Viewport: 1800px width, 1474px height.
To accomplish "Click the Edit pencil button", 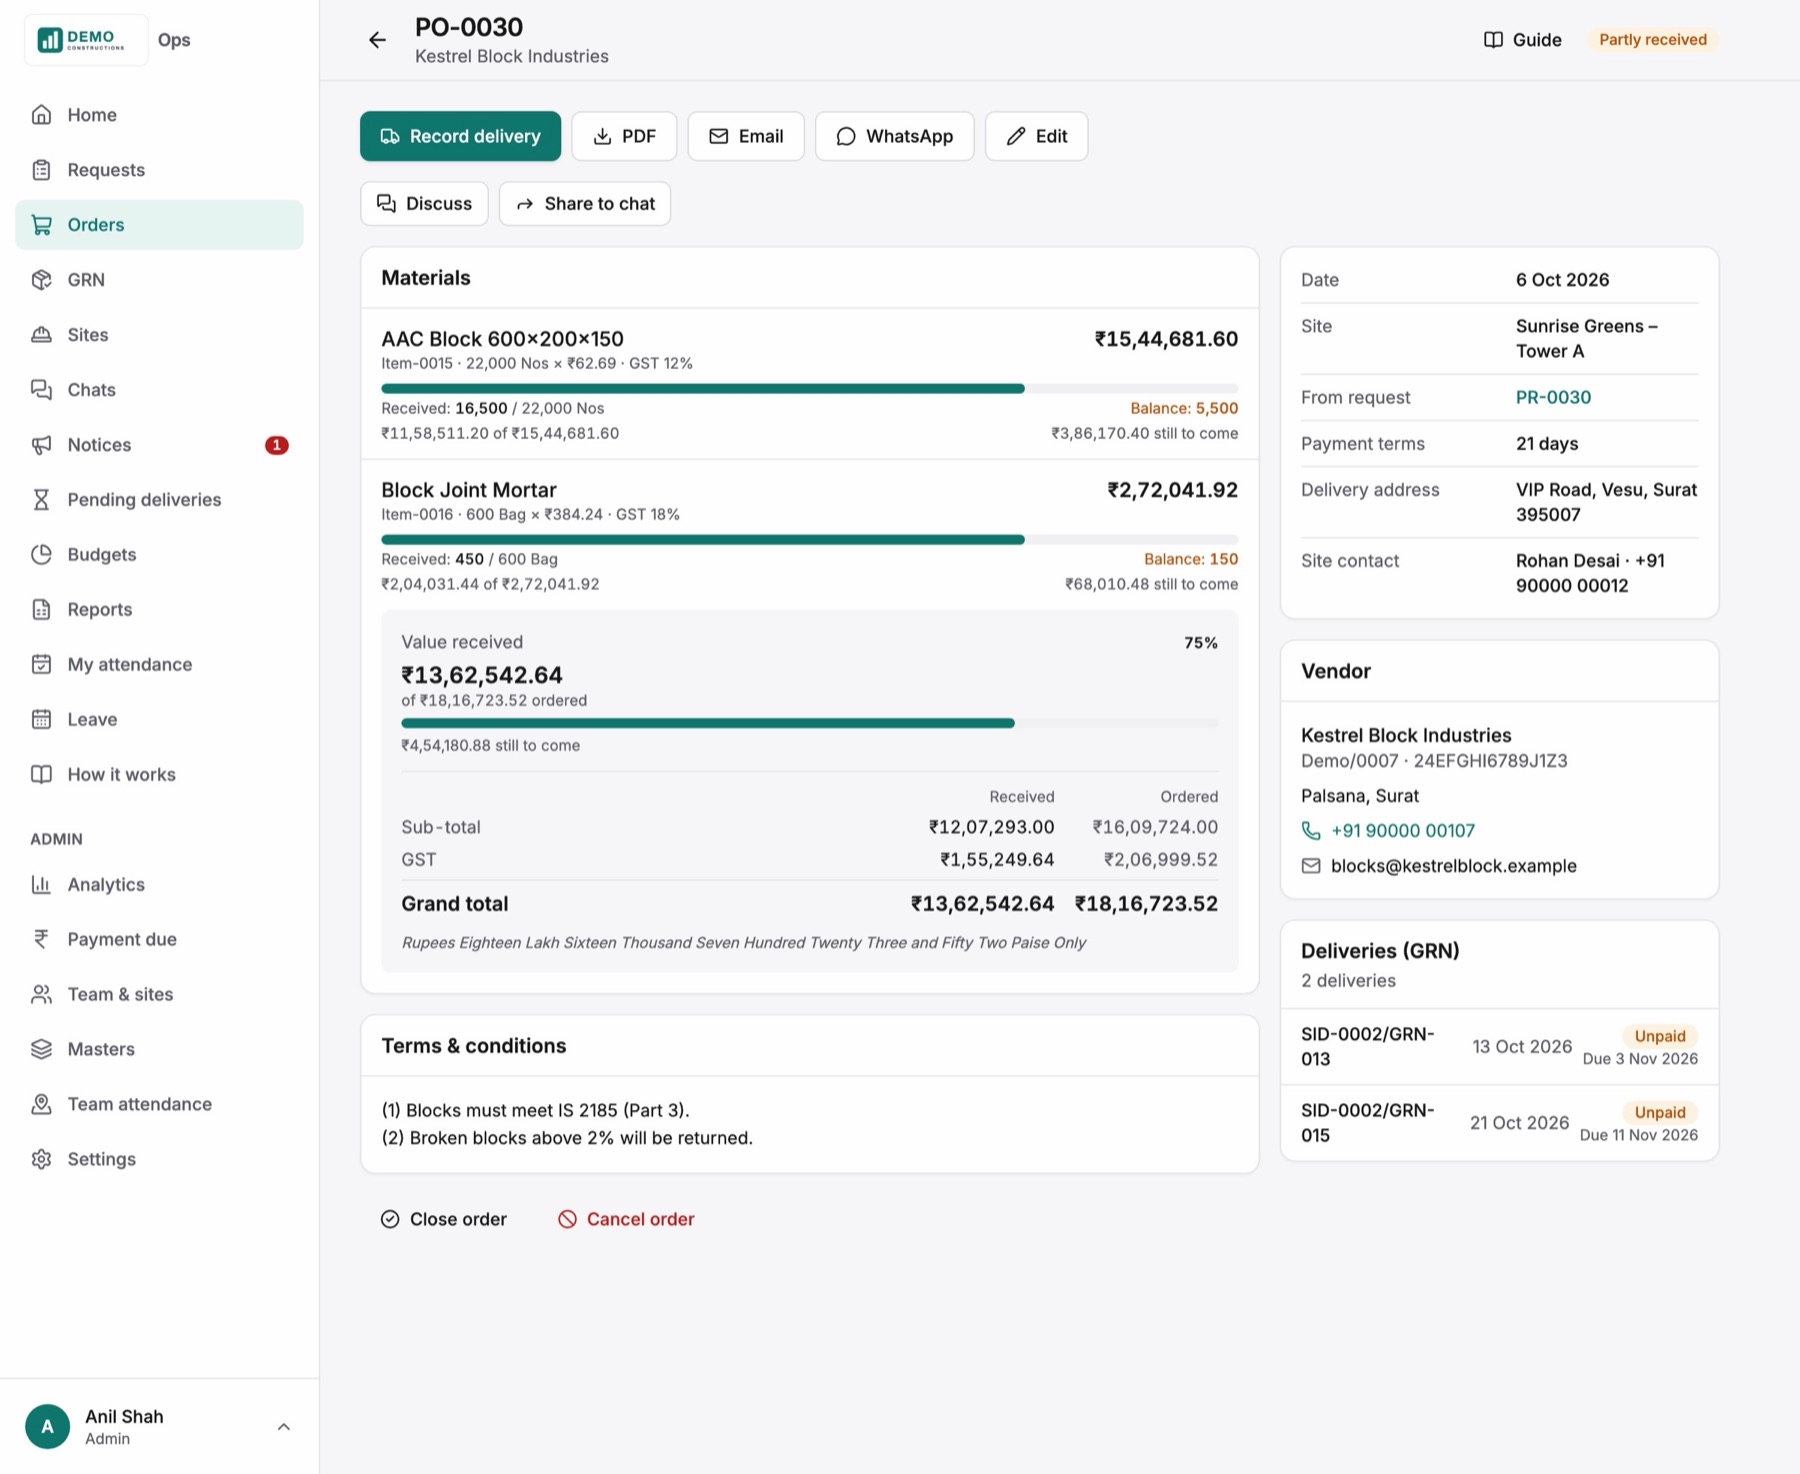I will (x=1036, y=136).
